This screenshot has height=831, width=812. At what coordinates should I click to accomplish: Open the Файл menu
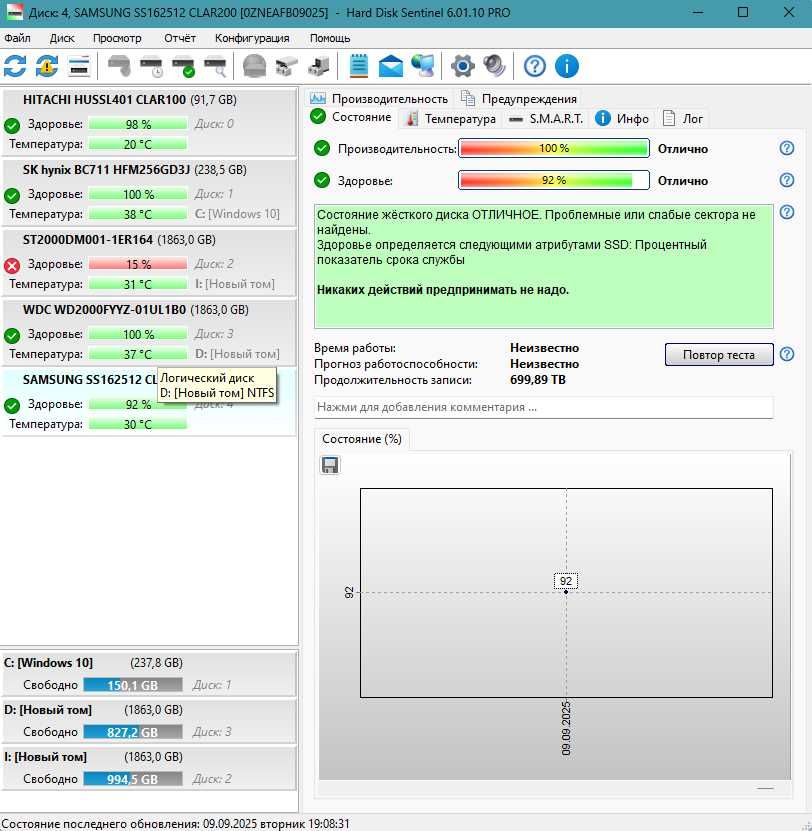point(17,38)
